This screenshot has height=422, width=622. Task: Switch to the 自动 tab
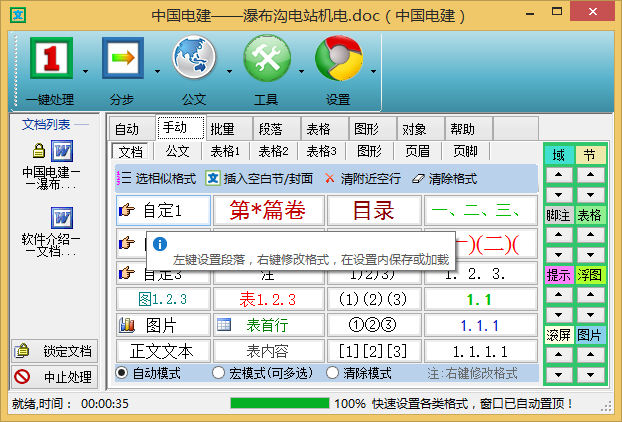pos(132,129)
